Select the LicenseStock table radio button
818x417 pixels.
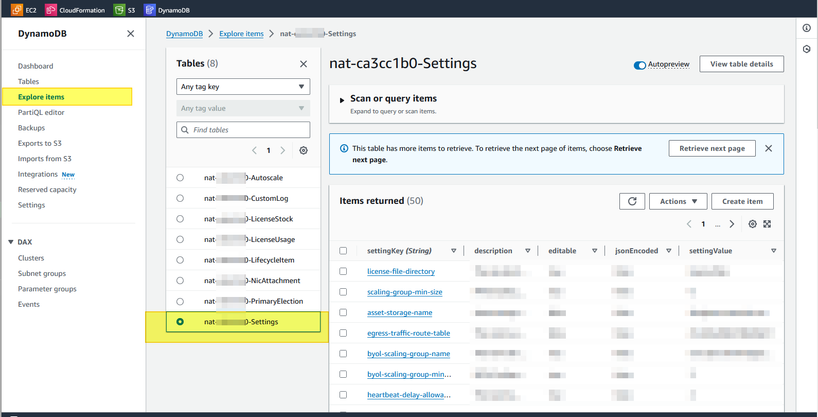click(180, 219)
